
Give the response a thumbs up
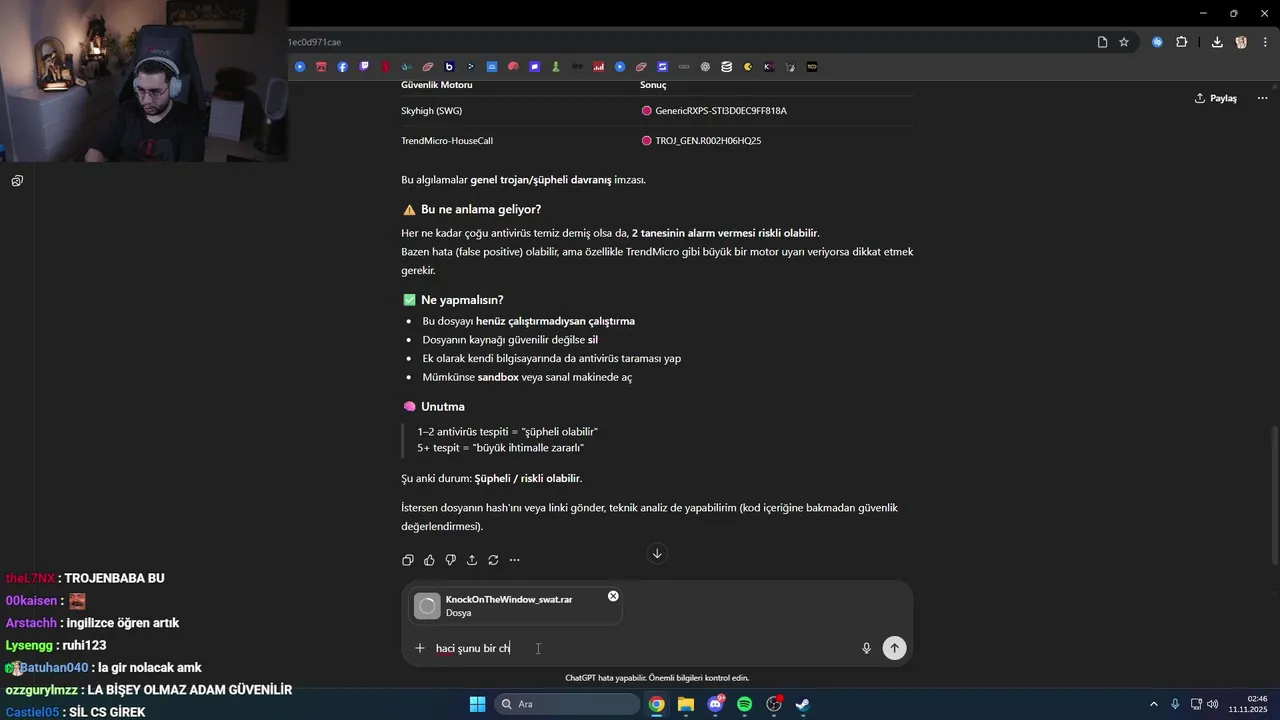click(429, 560)
